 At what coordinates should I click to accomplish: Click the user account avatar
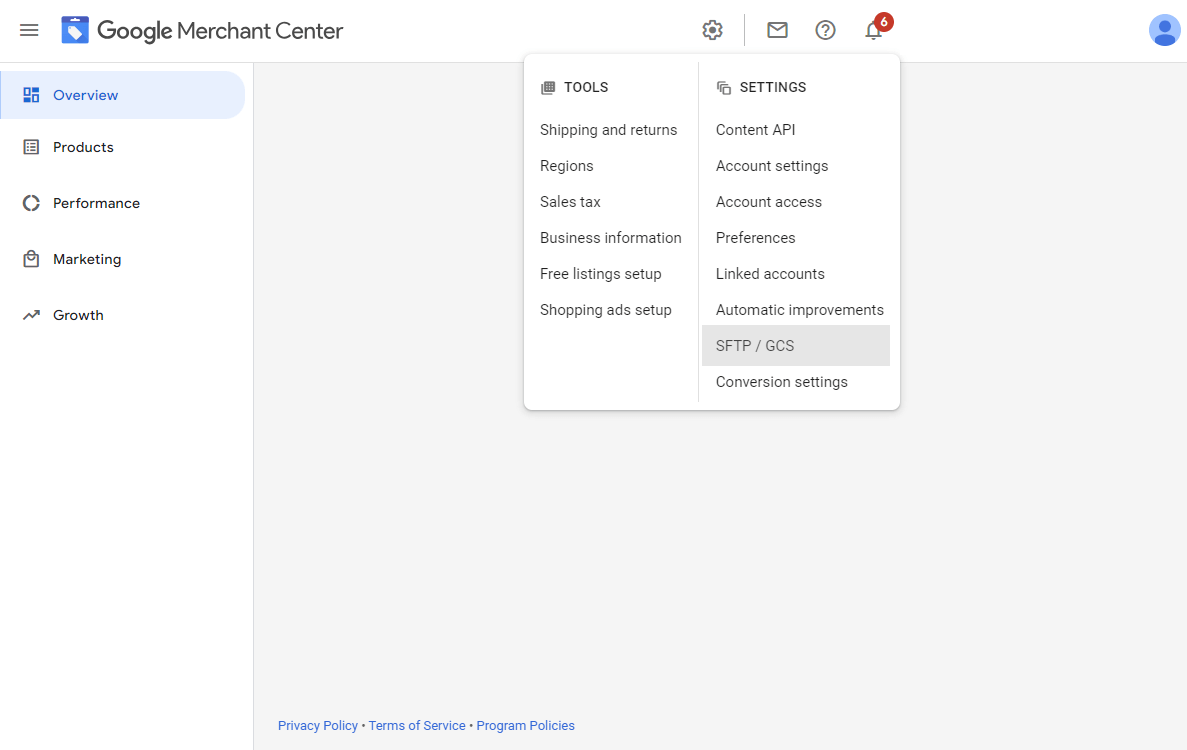pos(1164,30)
